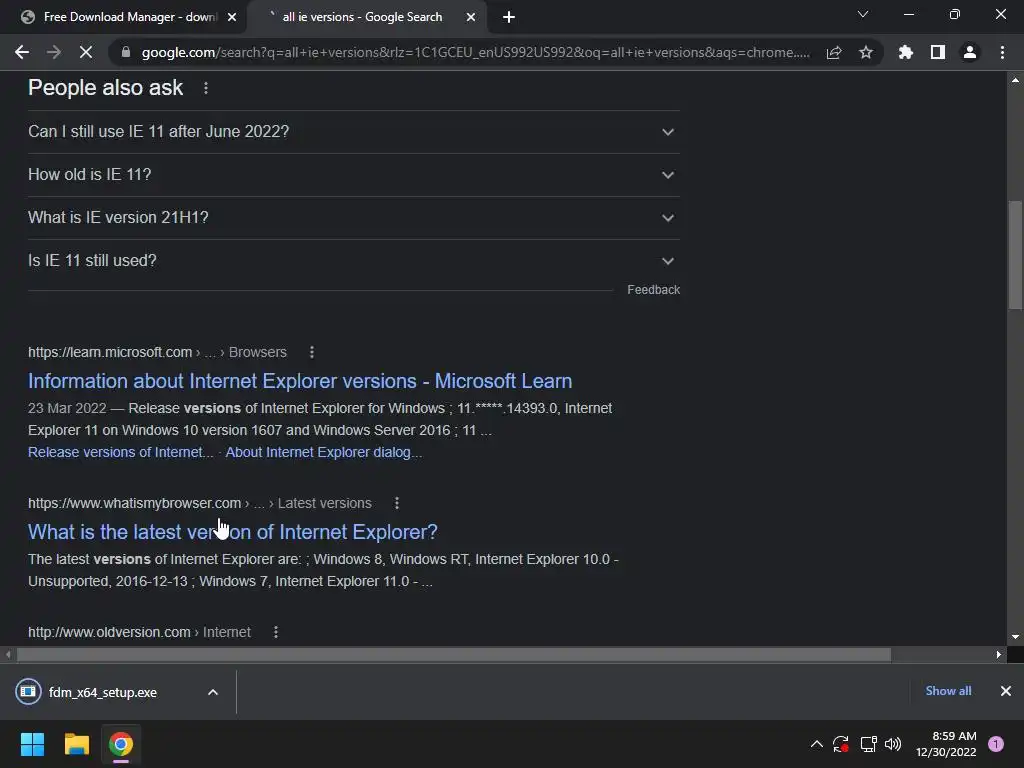
Task: Open Chrome's three-dot main menu
Action: (x=1002, y=52)
